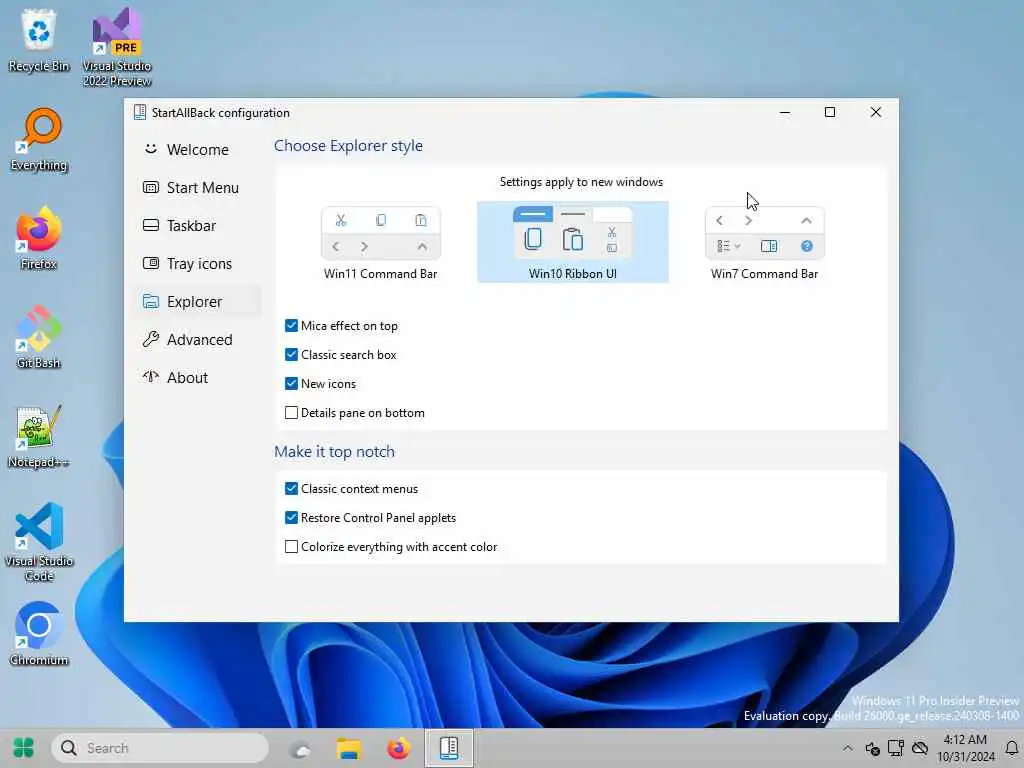Screen dimensions: 1024x768
Task: Select the Explorer sidebar item
Action: tap(196, 302)
